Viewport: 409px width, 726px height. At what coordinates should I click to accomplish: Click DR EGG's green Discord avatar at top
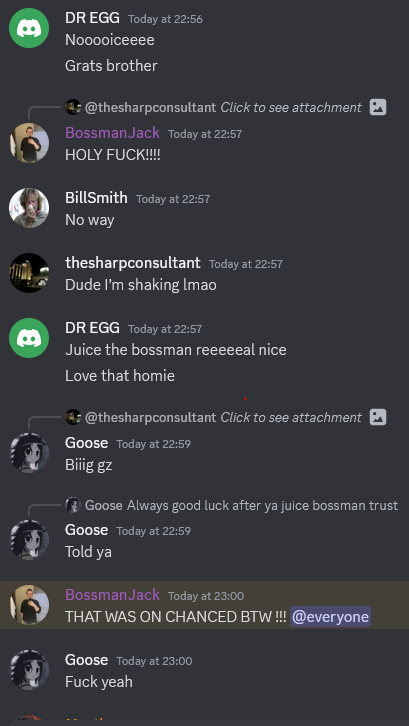(29, 28)
